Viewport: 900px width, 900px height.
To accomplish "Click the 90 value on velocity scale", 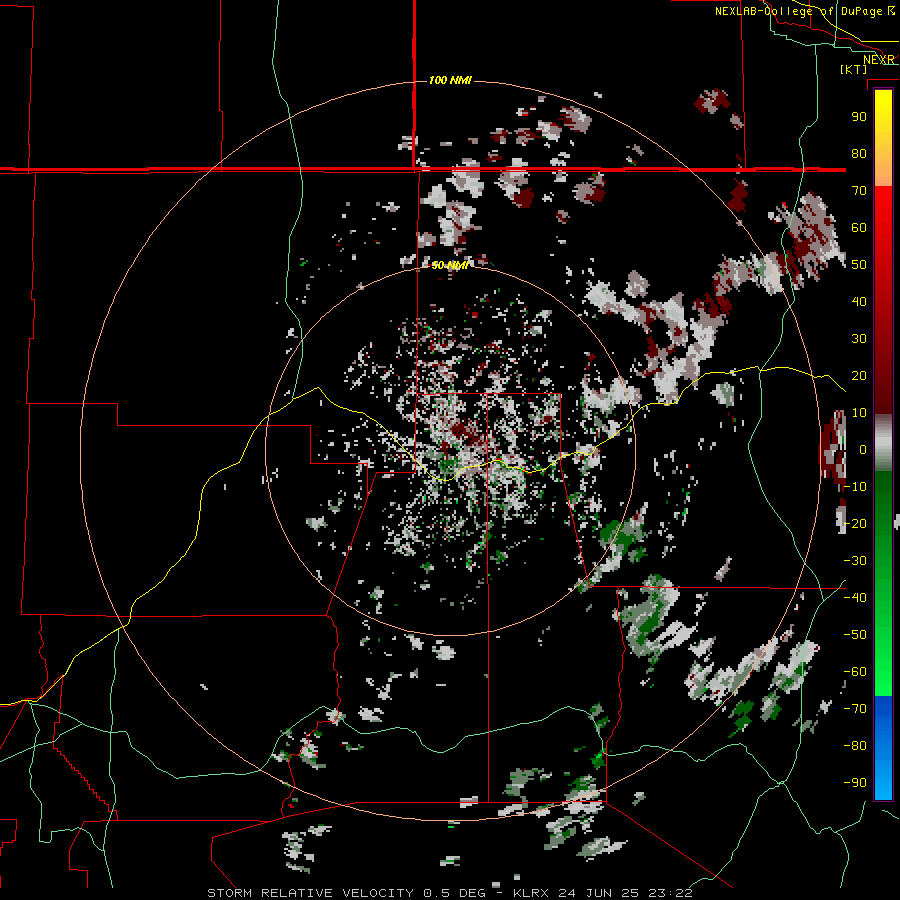I will coord(859,116).
